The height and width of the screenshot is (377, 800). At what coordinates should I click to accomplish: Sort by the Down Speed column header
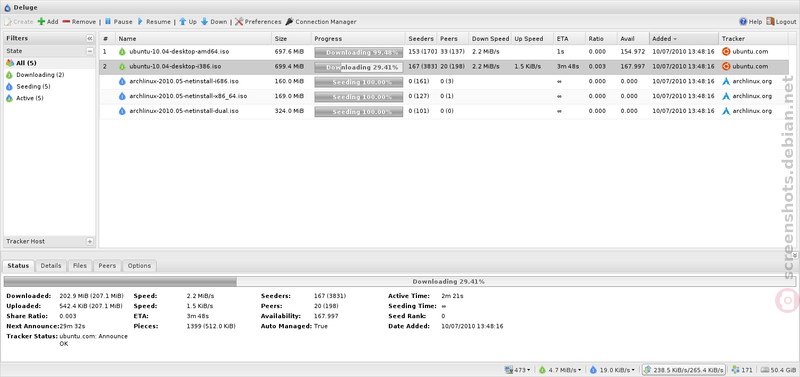[x=490, y=39]
